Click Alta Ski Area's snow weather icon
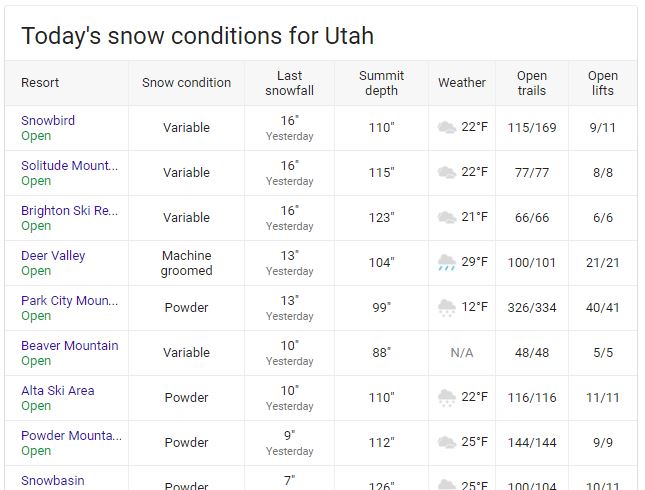Image resolution: width=645 pixels, height=490 pixels. 447,397
